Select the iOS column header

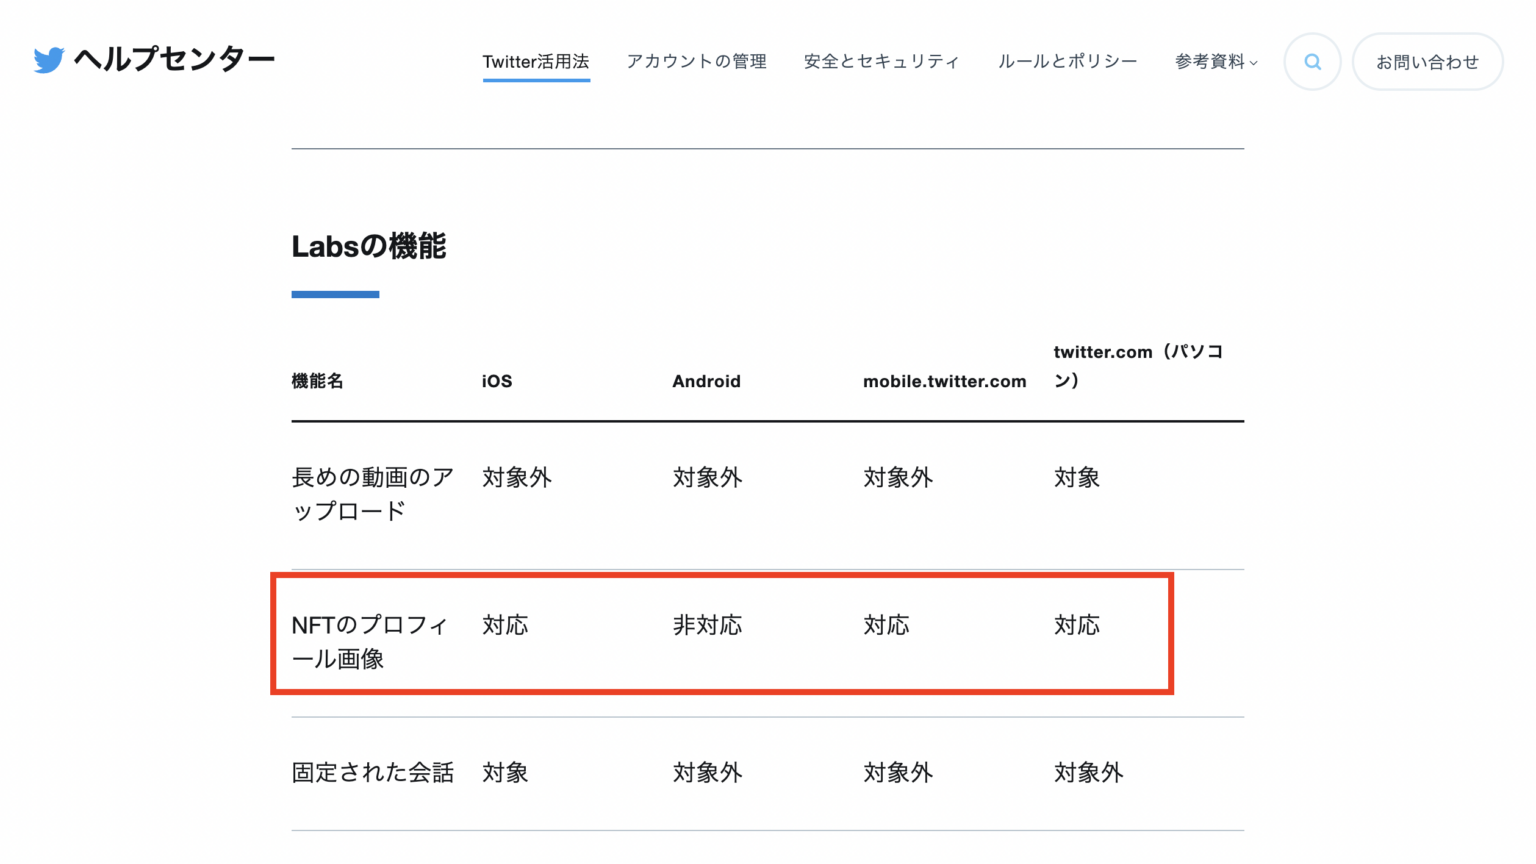click(x=495, y=381)
